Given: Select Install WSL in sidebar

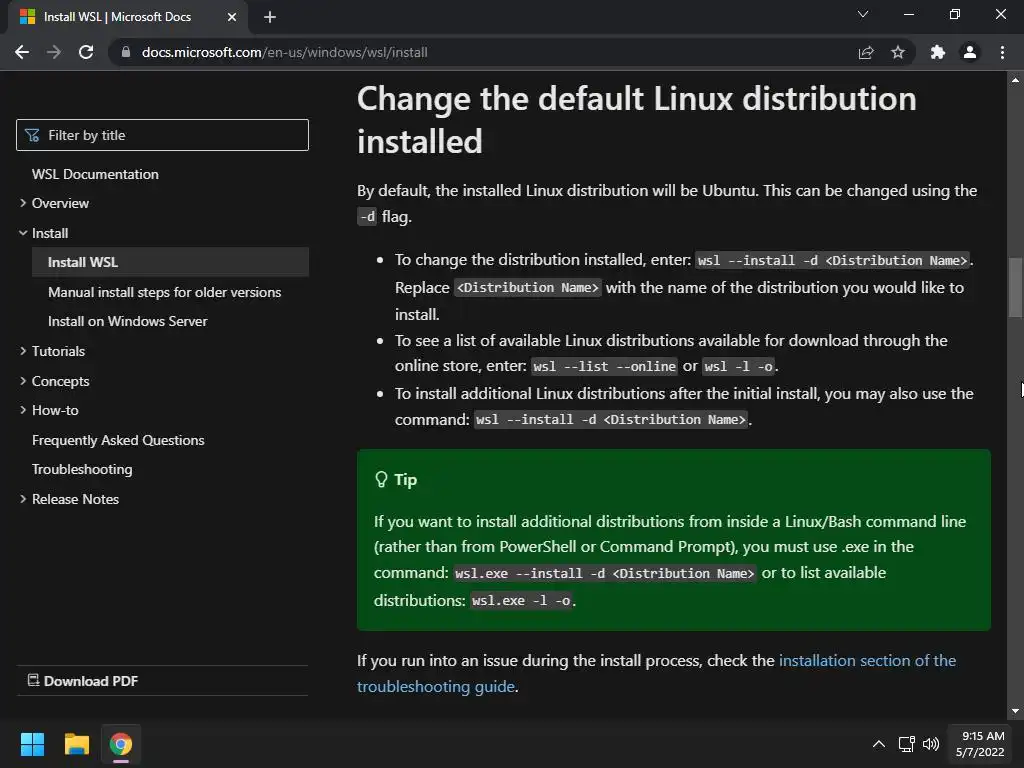Looking at the screenshot, I should pyautogui.click(x=170, y=262).
